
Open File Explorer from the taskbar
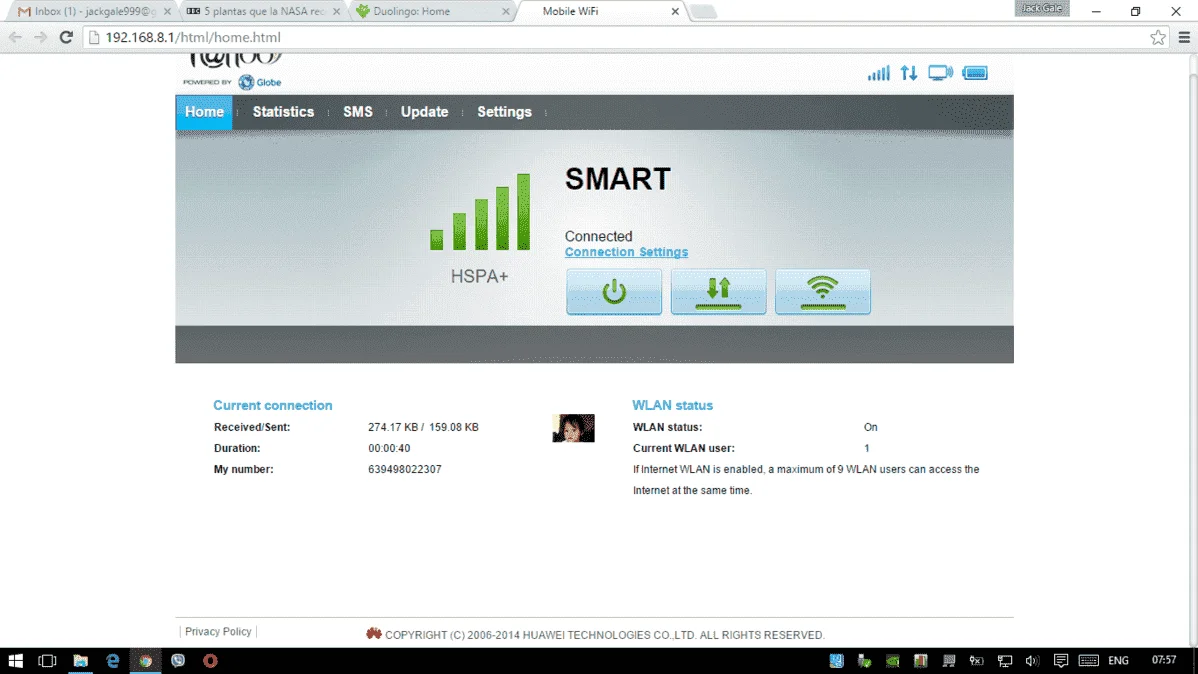coord(80,661)
